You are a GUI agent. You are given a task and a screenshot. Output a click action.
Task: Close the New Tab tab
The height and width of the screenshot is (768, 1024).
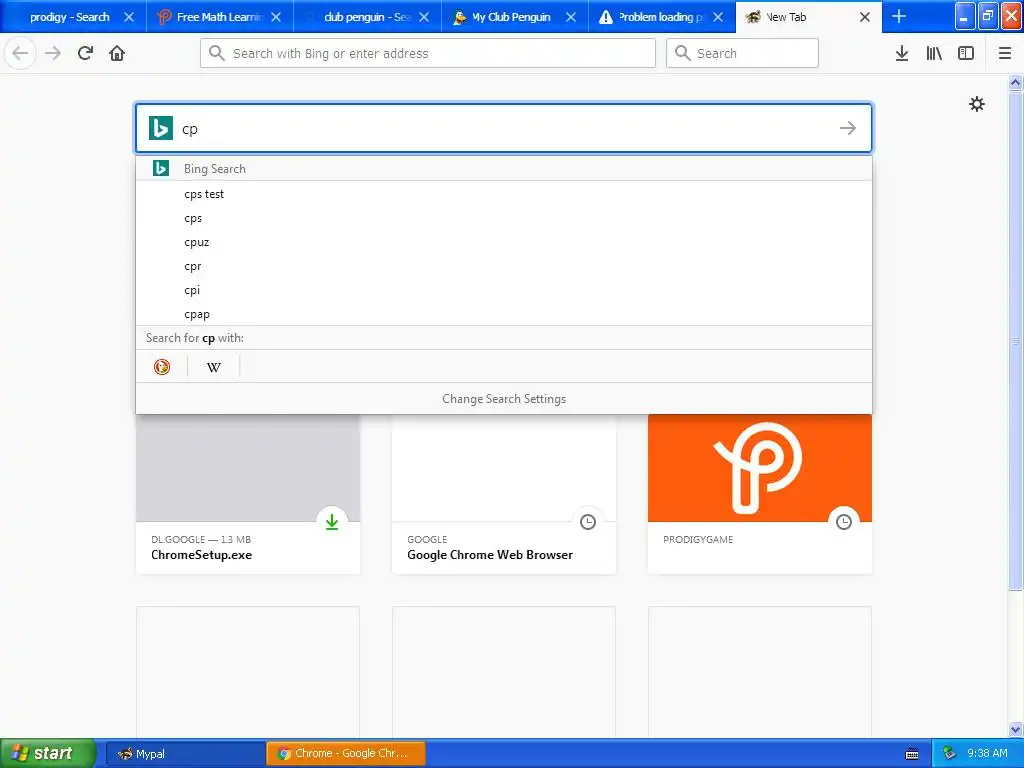click(865, 17)
